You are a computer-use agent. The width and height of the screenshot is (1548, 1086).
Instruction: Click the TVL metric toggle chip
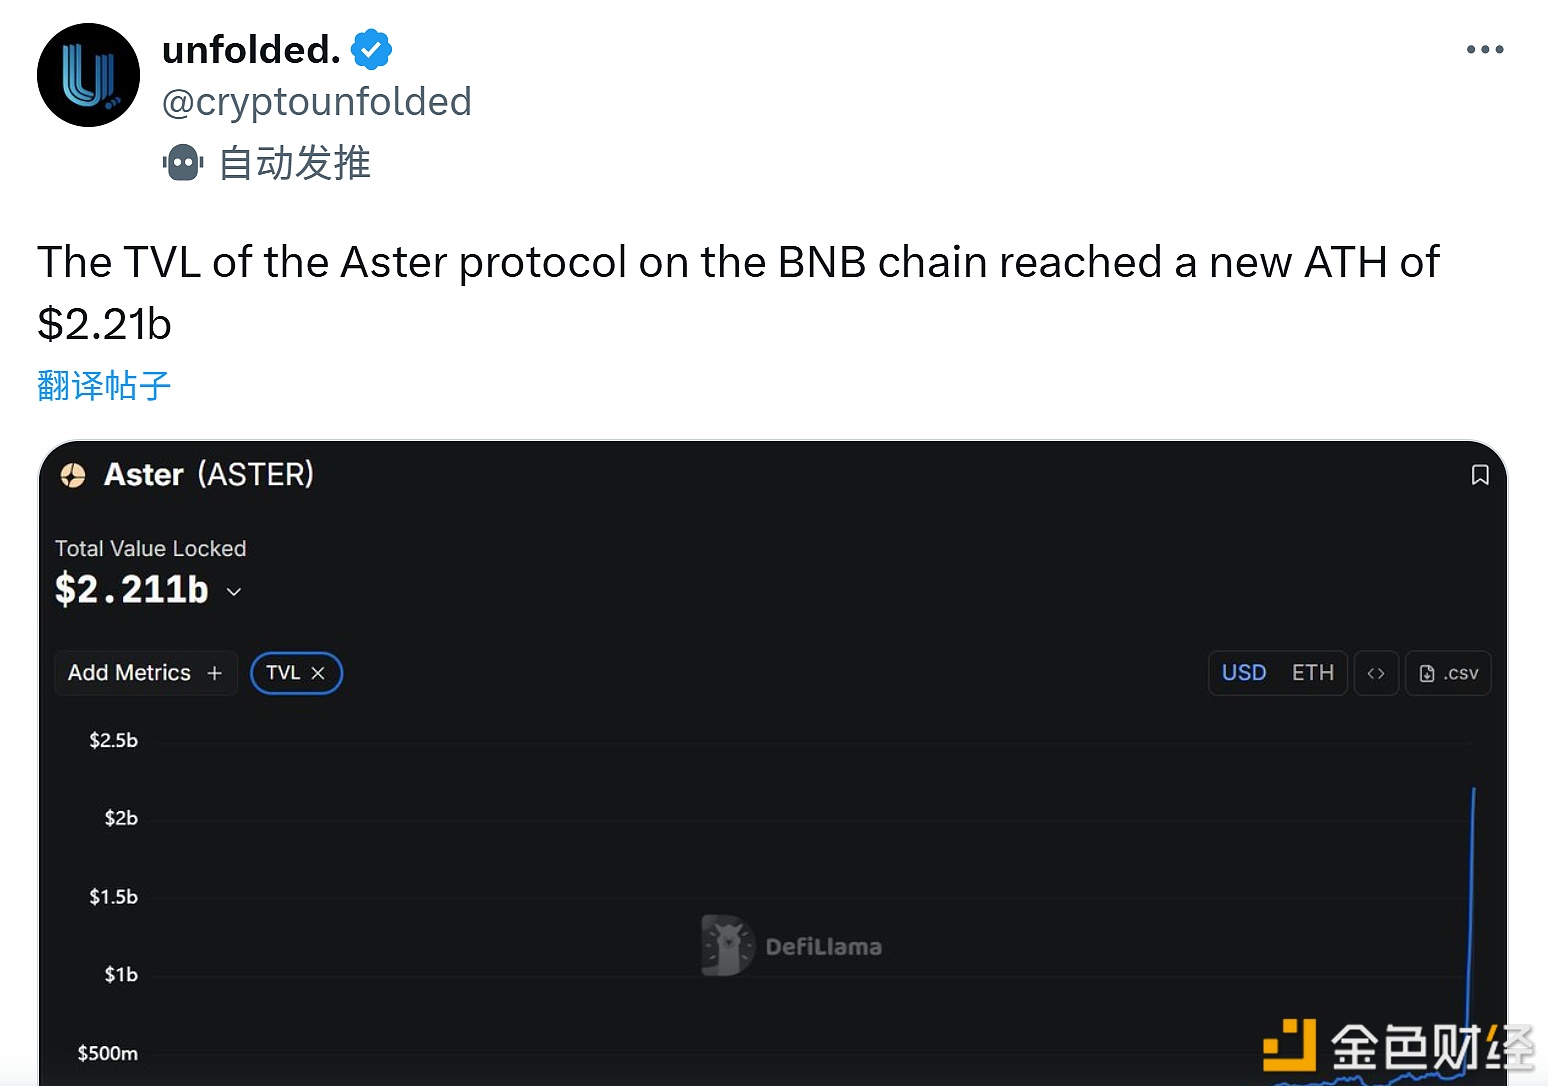point(283,673)
